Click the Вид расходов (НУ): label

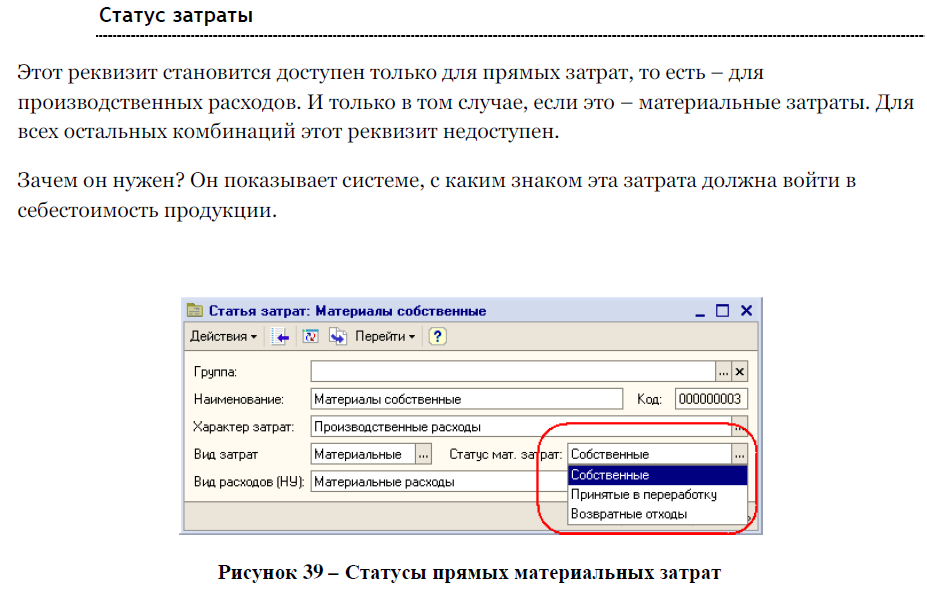(x=249, y=482)
